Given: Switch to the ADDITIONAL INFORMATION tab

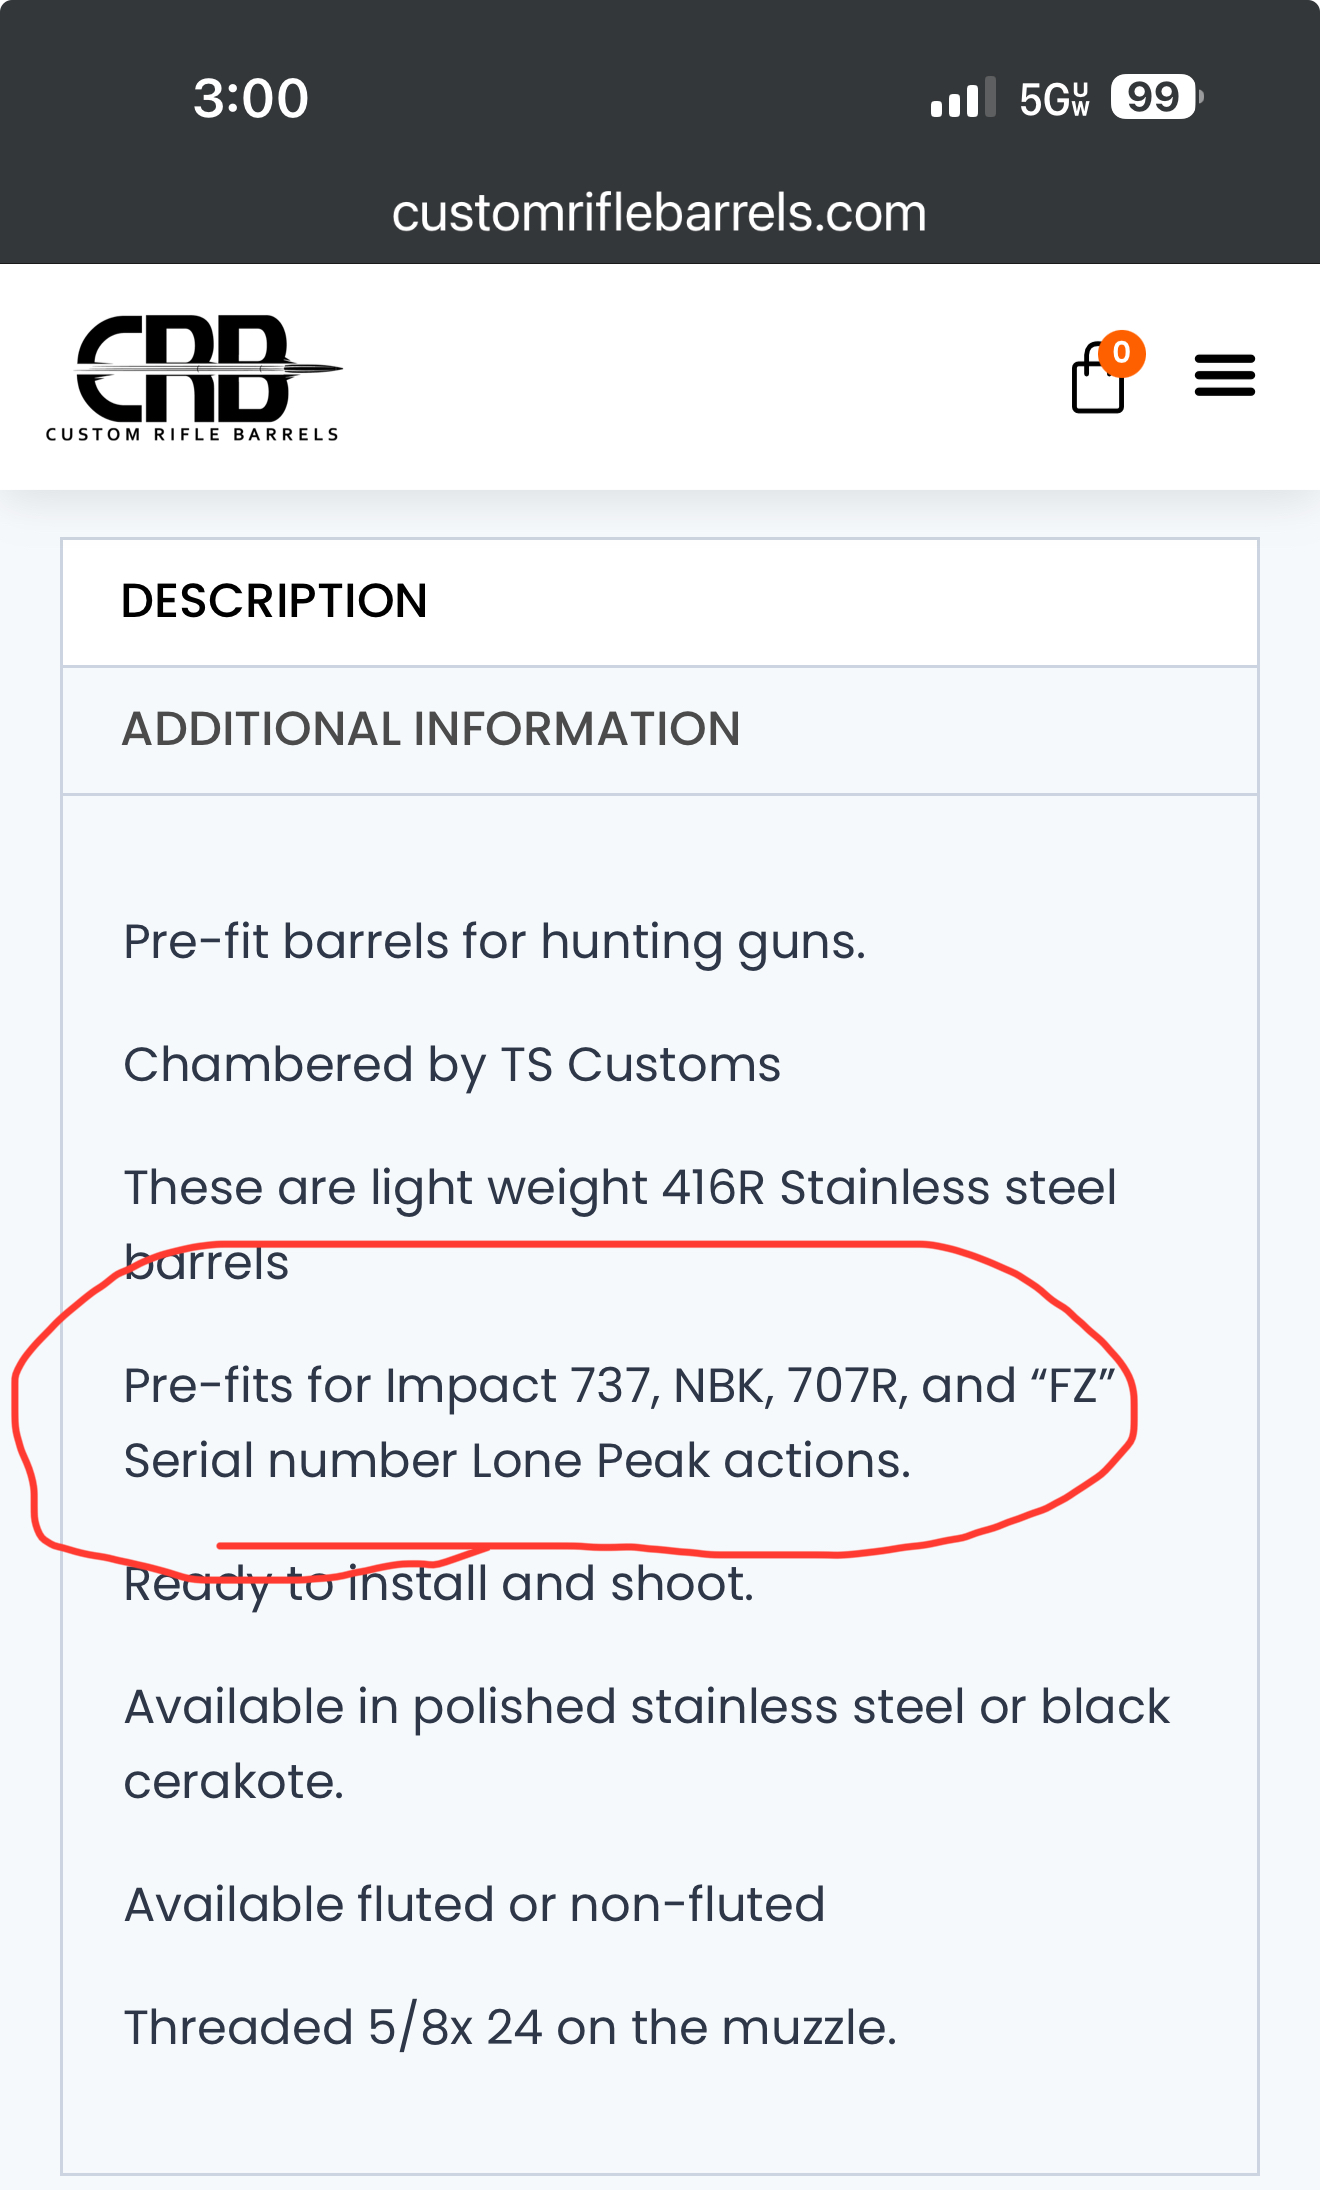Looking at the screenshot, I should (x=430, y=729).
